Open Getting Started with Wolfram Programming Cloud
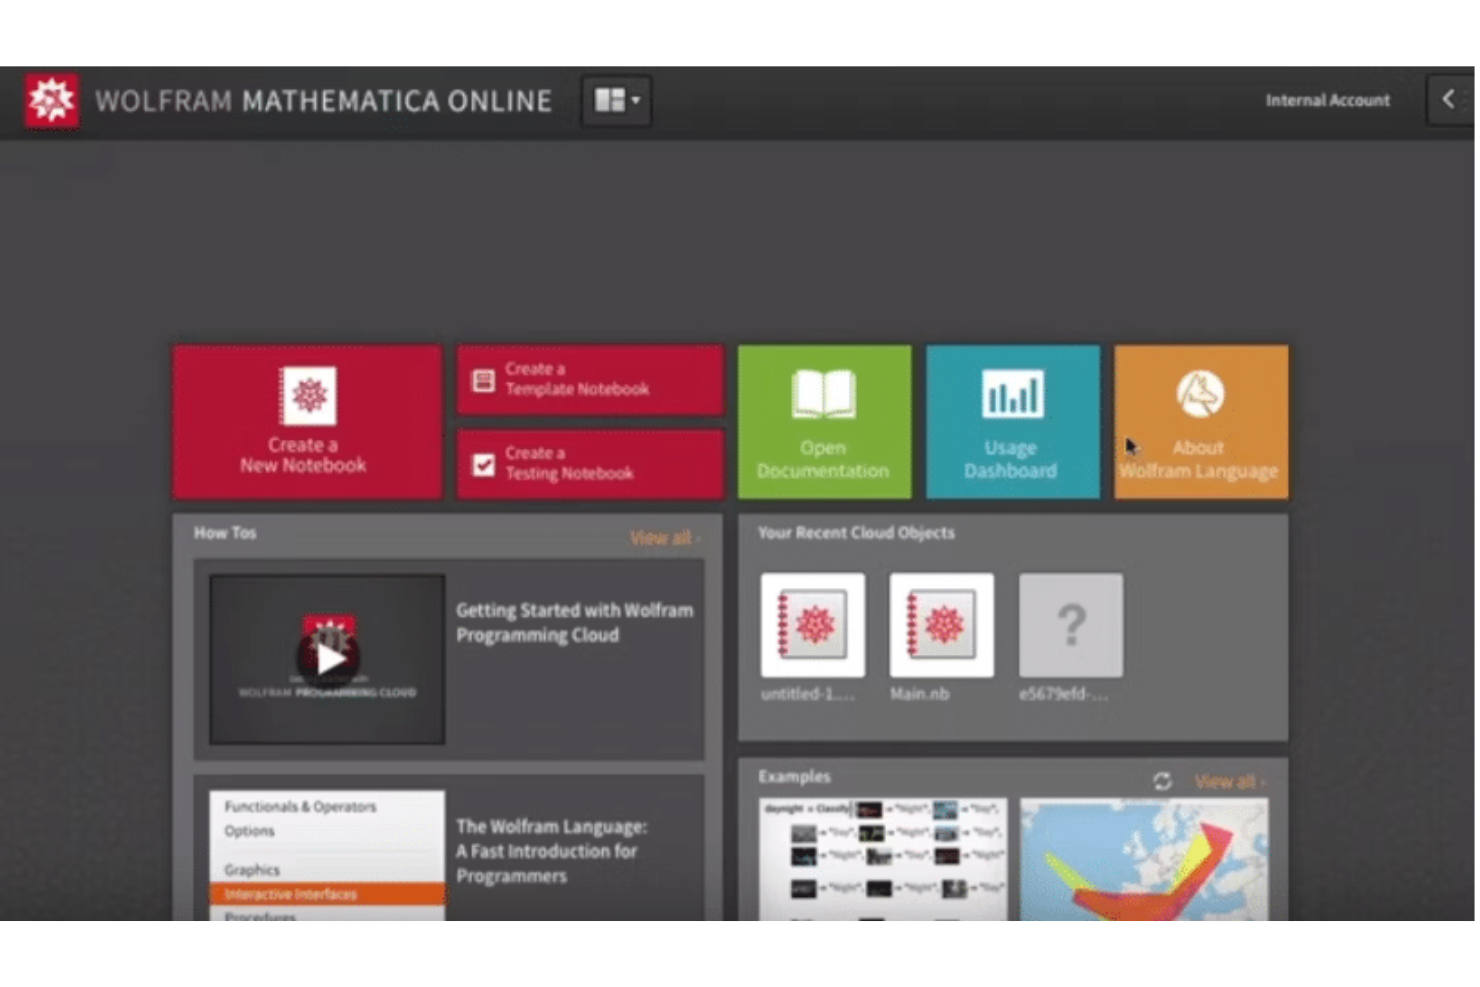Viewport: 1480px width, 987px height. pos(574,622)
